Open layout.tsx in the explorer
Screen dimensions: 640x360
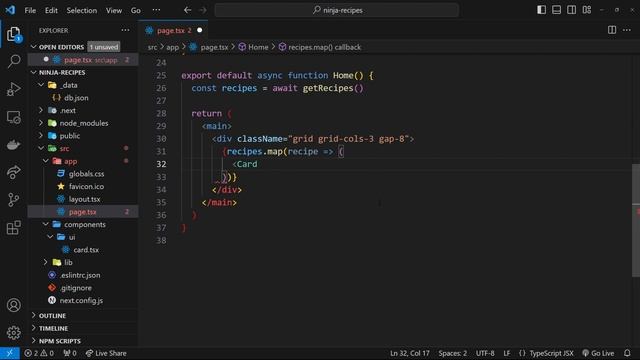[x=84, y=199]
